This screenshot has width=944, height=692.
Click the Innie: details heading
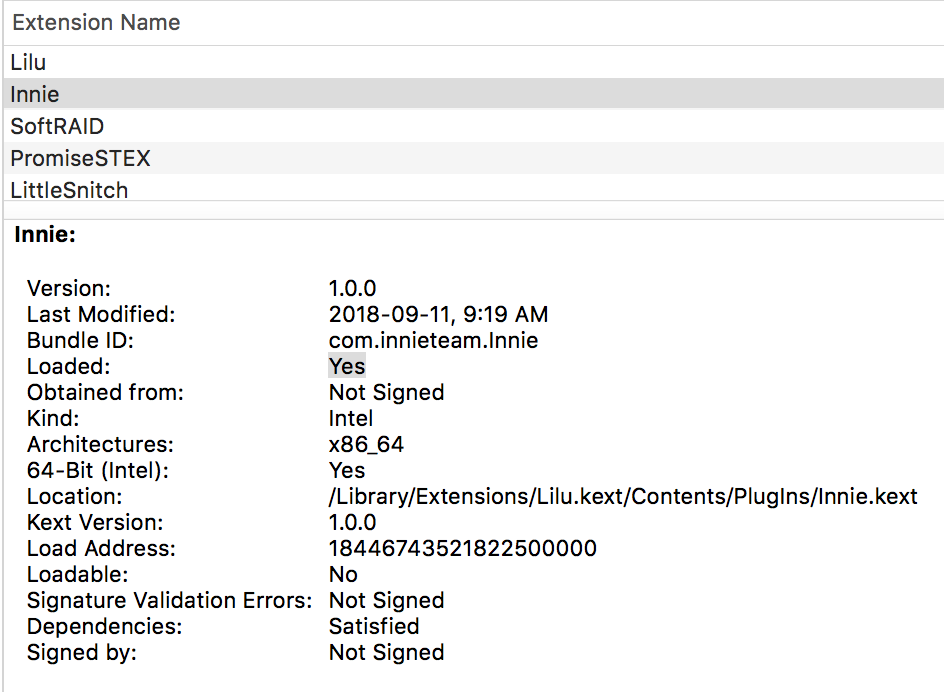coord(45,234)
